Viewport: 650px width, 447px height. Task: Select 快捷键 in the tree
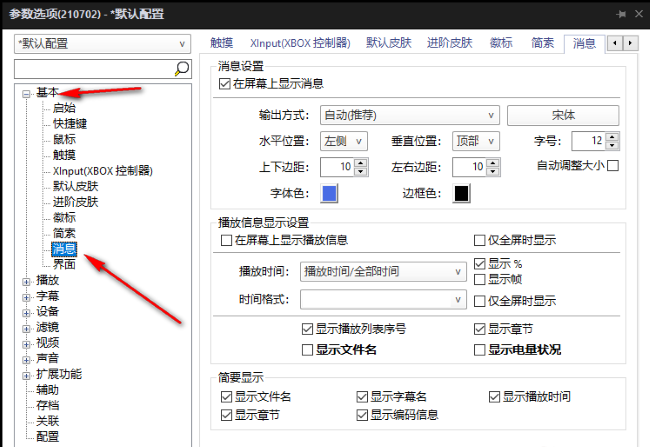point(69,124)
